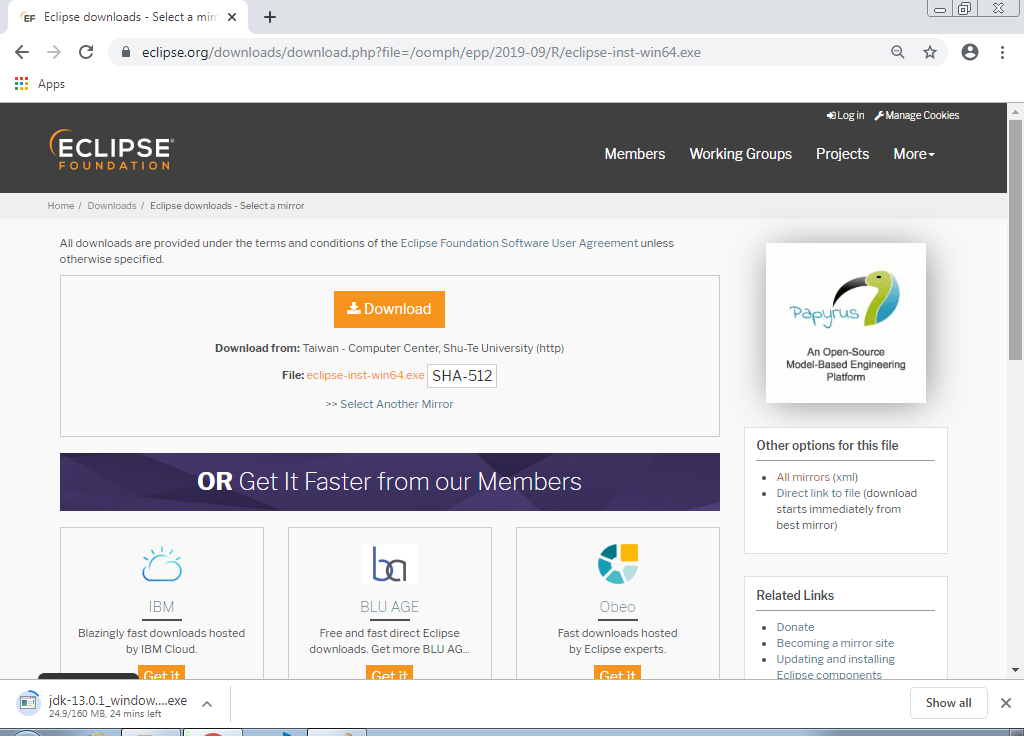Click Get it button under BLU AGE
Image resolution: width=1024 pixels, height=736 pixels.
pos(389,673)
